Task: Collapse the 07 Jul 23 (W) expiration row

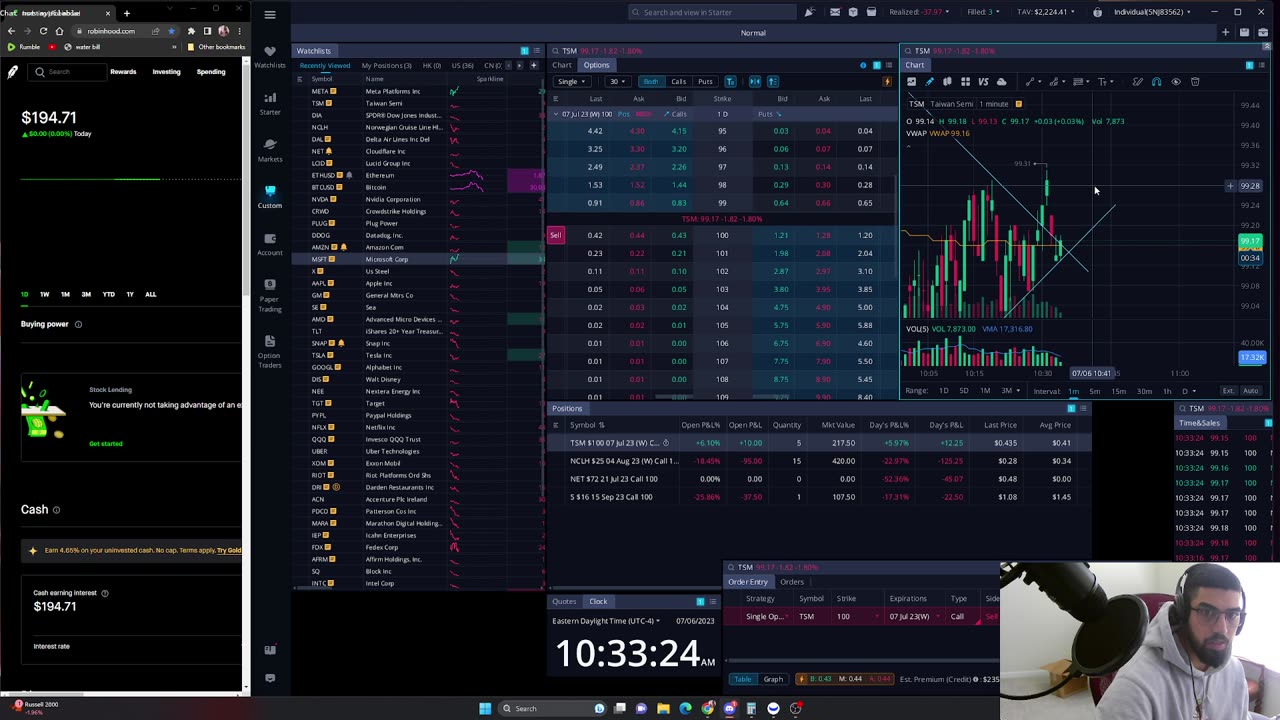Action: (556, 114)
